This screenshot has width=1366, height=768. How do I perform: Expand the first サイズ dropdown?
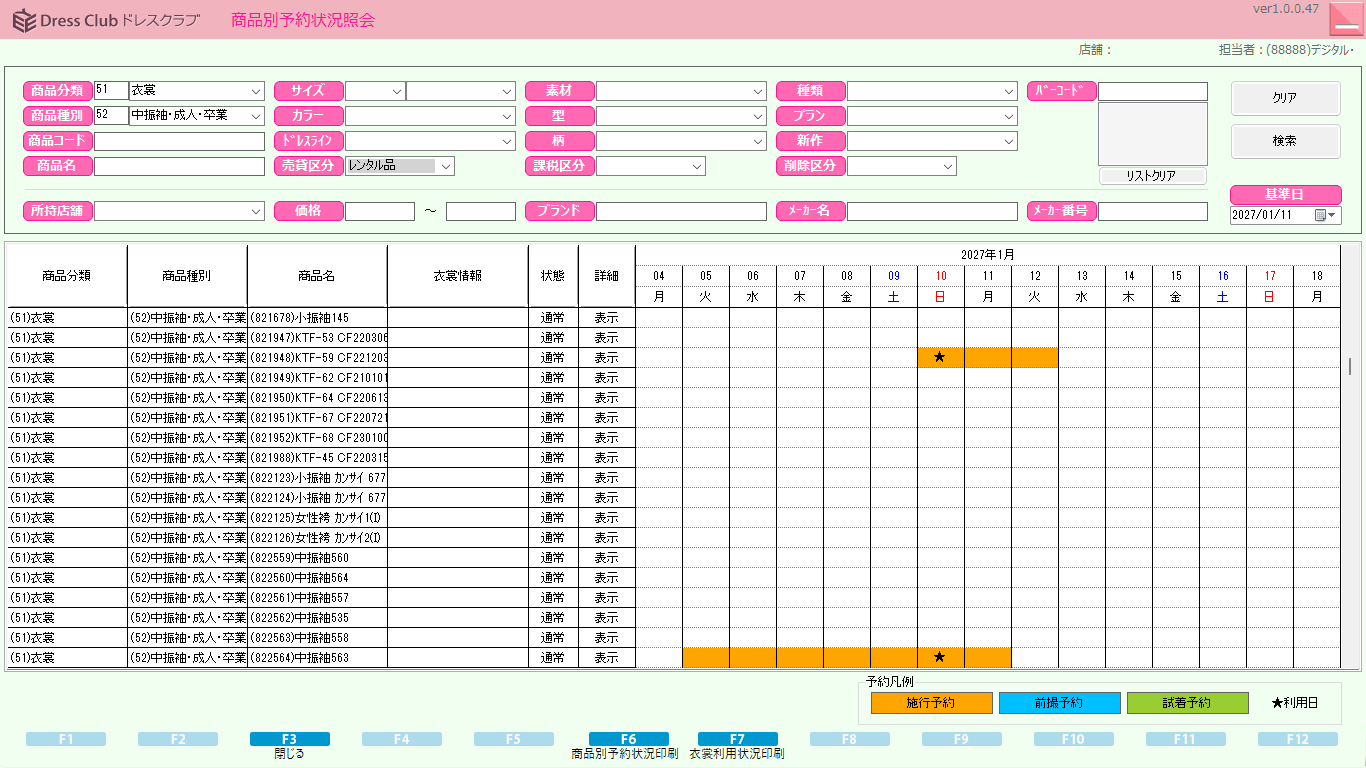click(x=397, y=91)
